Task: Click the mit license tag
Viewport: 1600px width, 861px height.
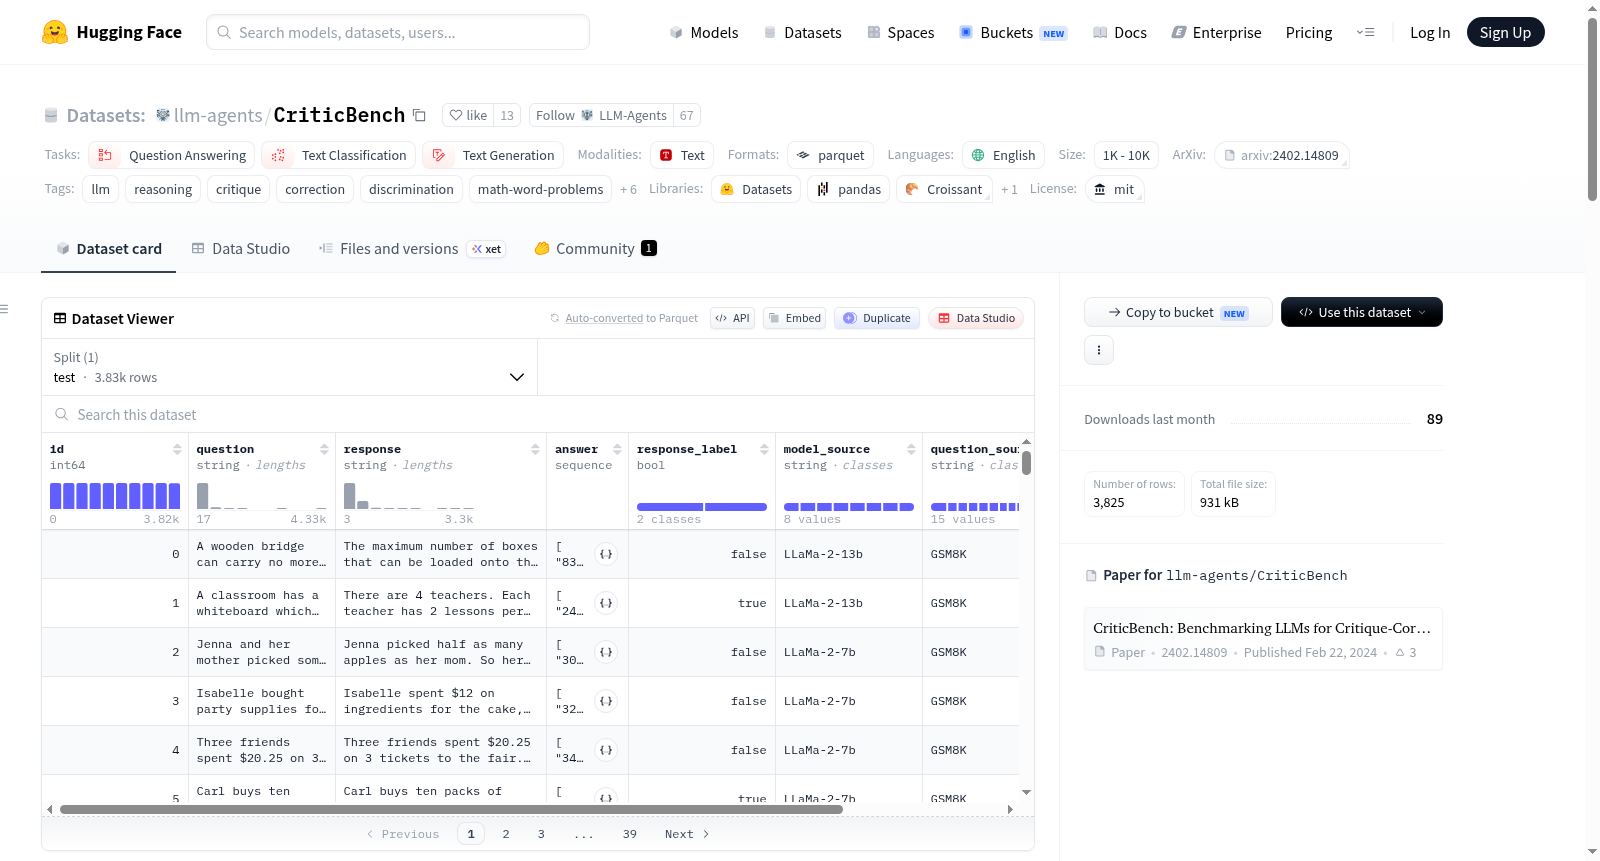Action: coord(1114,189)
